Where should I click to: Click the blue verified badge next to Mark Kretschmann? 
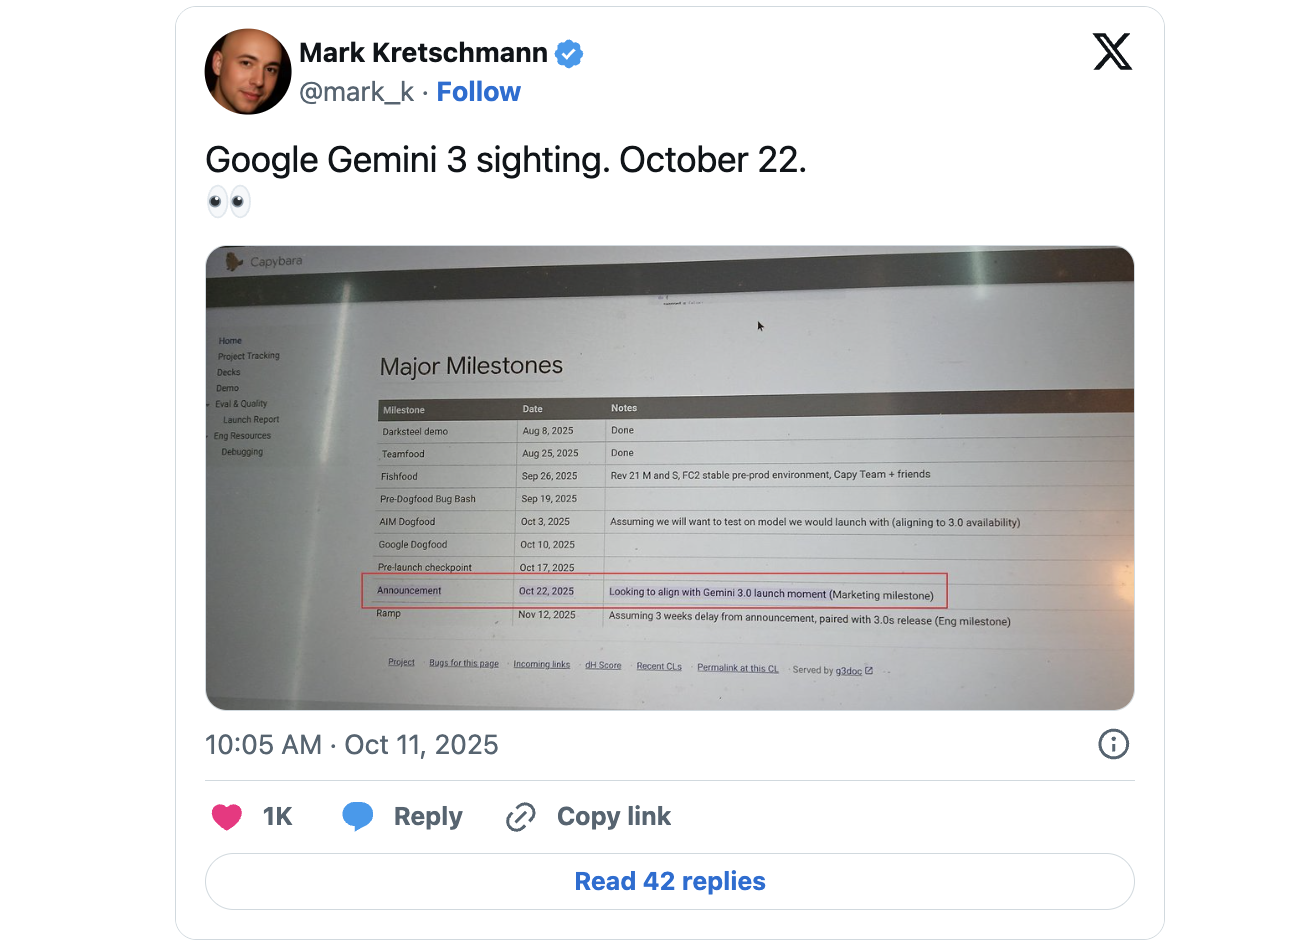(x=569, y=53)
